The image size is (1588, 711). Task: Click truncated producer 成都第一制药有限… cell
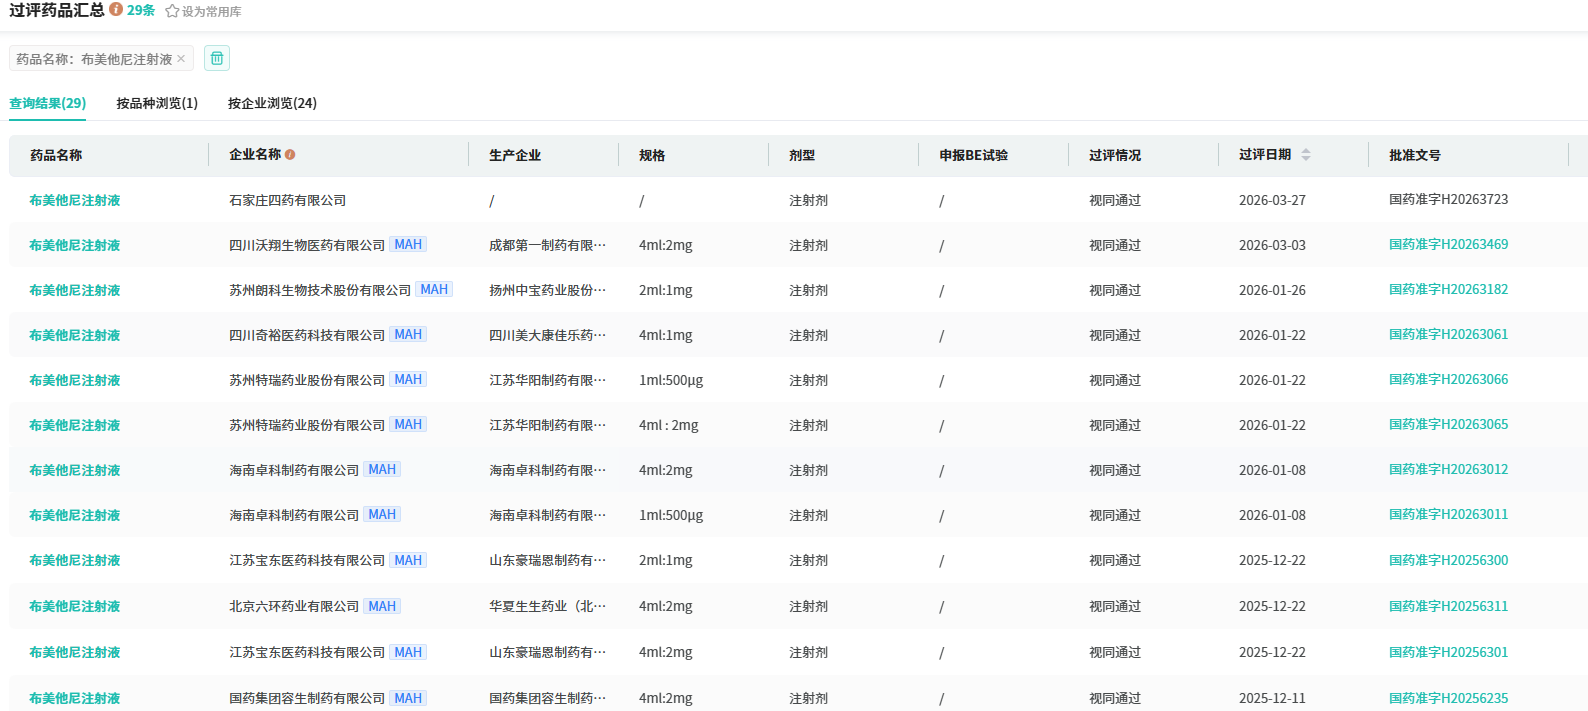(547, 245)
